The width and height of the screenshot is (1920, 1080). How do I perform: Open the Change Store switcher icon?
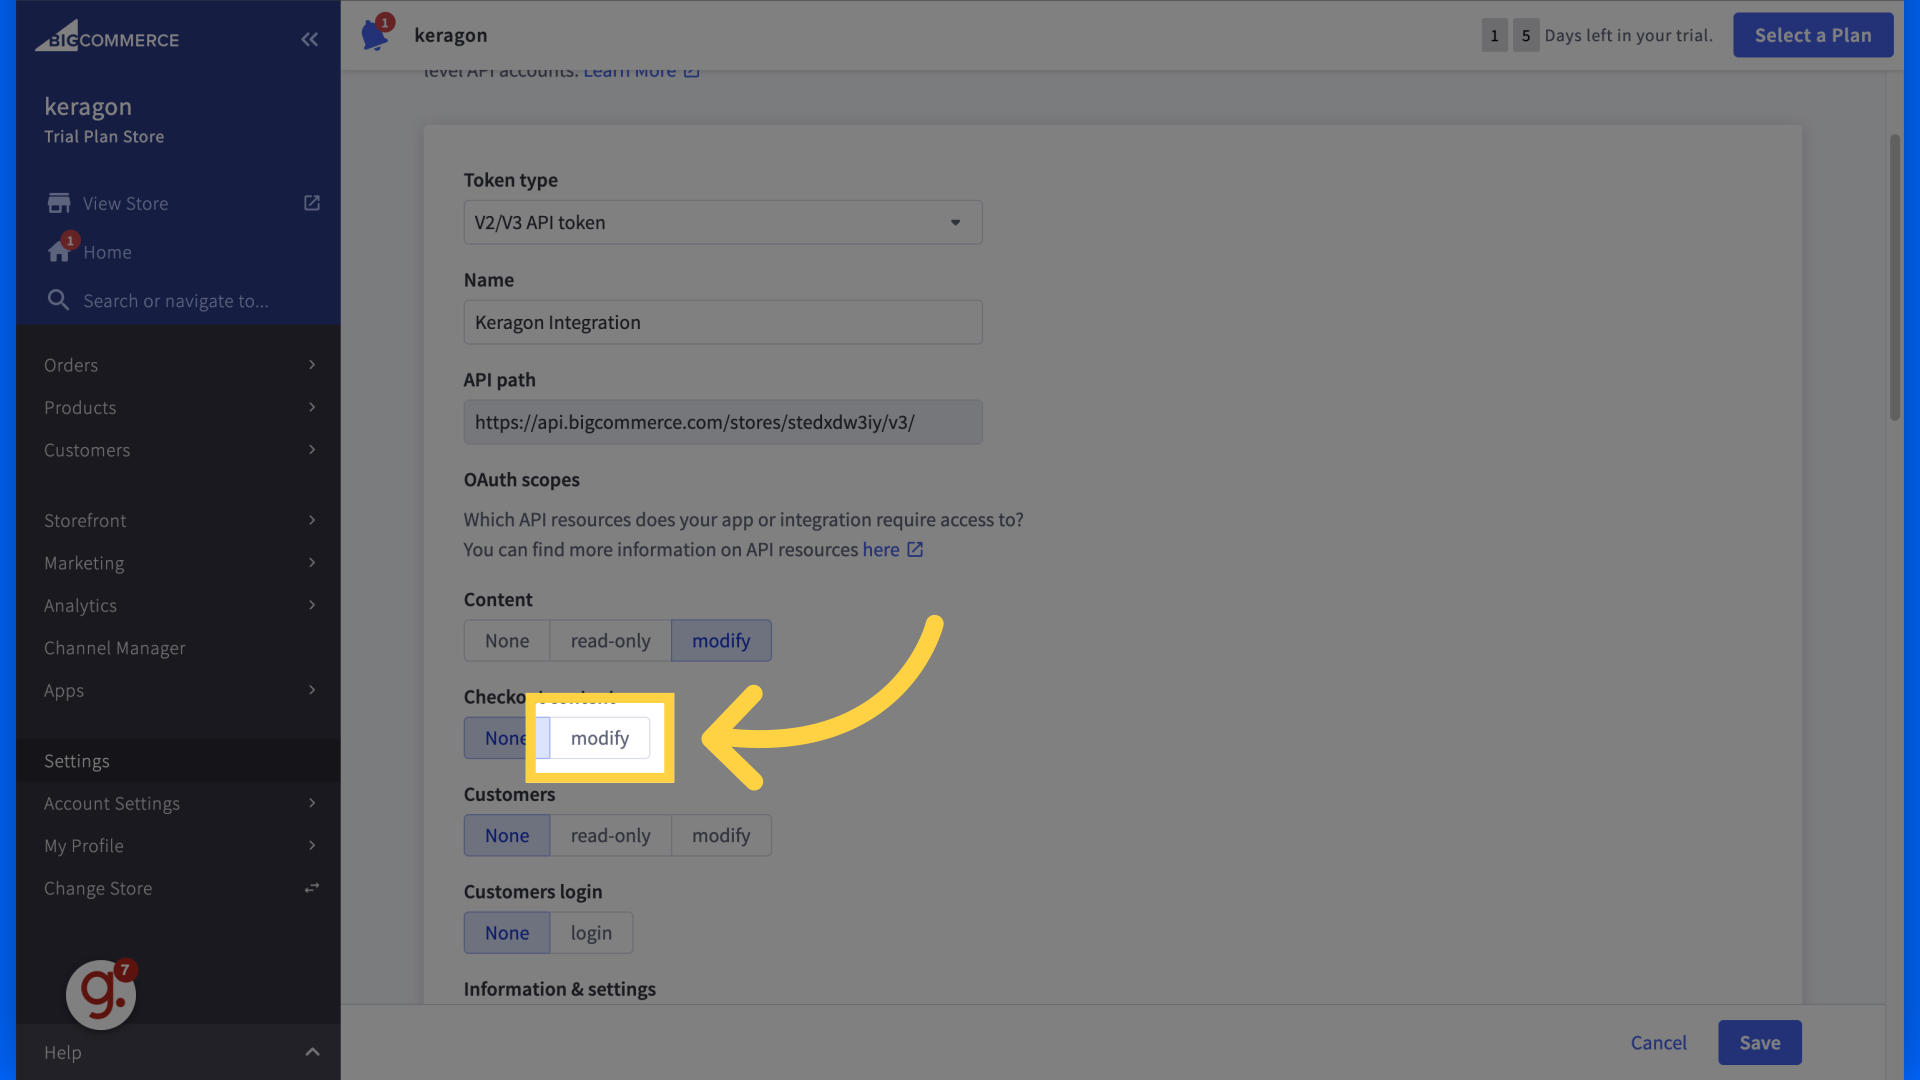coord(311,887)
